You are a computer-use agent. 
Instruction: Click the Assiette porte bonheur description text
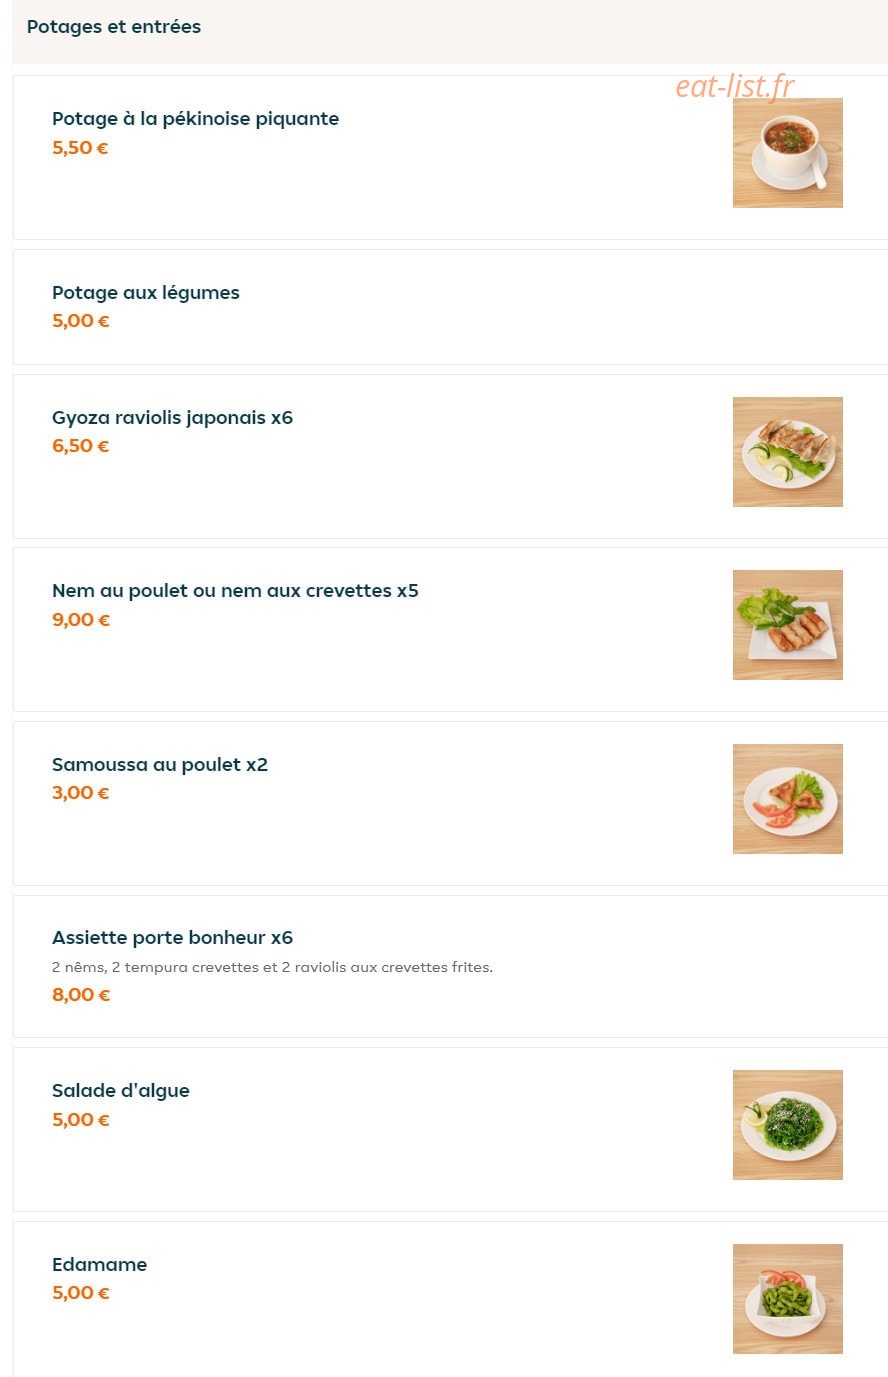[x=272, y=967]
